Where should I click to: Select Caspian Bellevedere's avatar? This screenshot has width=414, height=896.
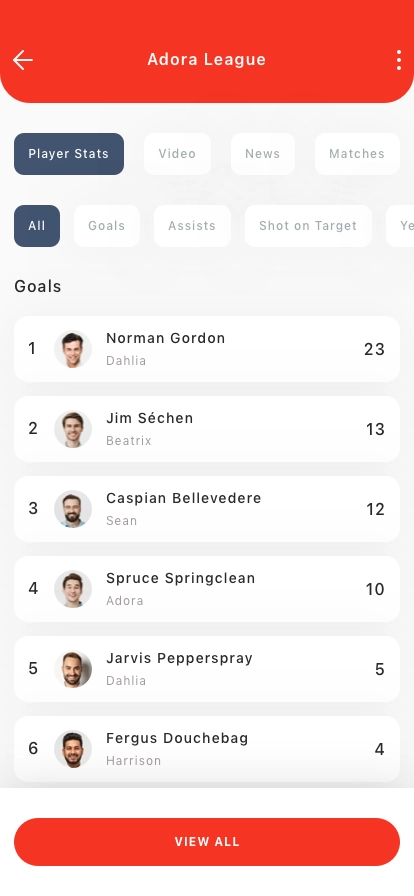[x=73, y=509]
